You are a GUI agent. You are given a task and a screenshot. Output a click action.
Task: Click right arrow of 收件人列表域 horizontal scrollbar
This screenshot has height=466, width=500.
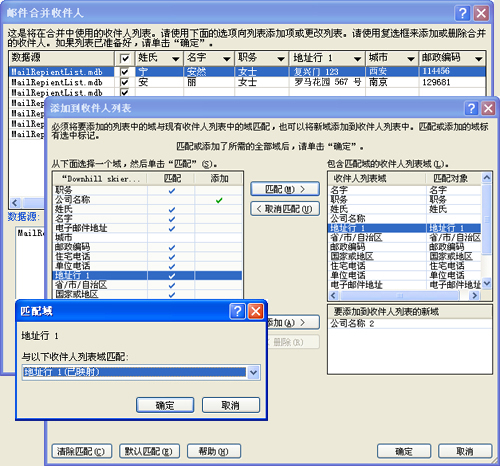point(475,295)
